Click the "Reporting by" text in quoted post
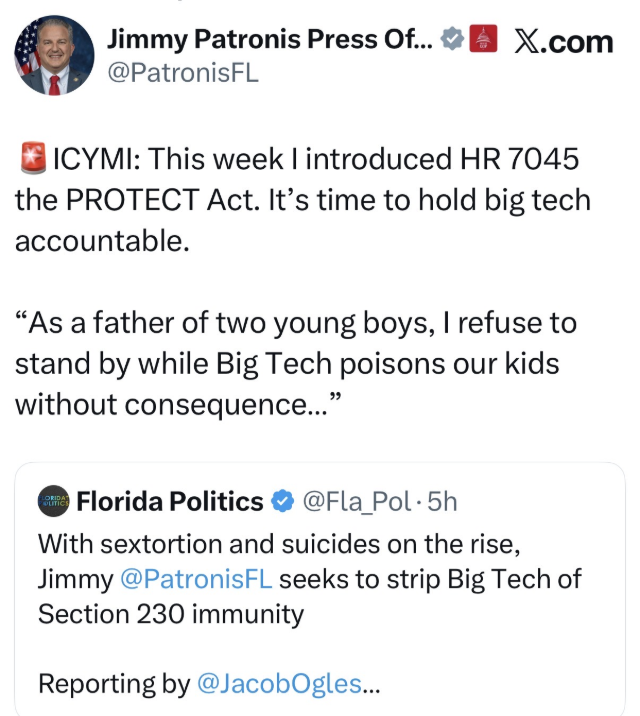This screenshot has height=716, width=640. [113, 683]
